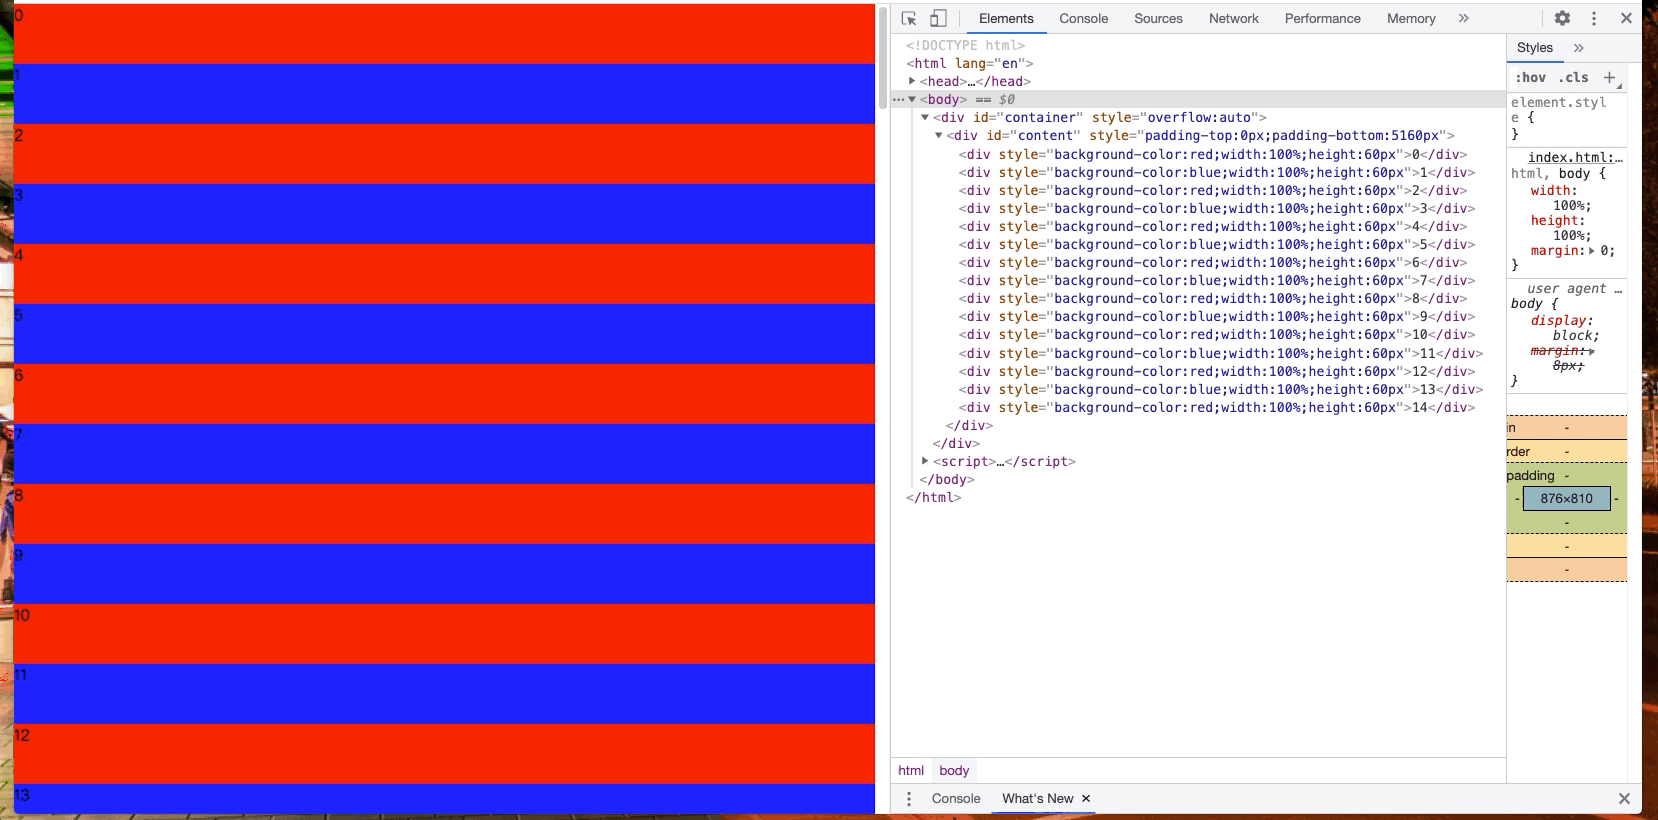Viewport: 1658px width, 820px height.
Task: Click the display: block user agent rule
Action: click(x=1565, y=328)
